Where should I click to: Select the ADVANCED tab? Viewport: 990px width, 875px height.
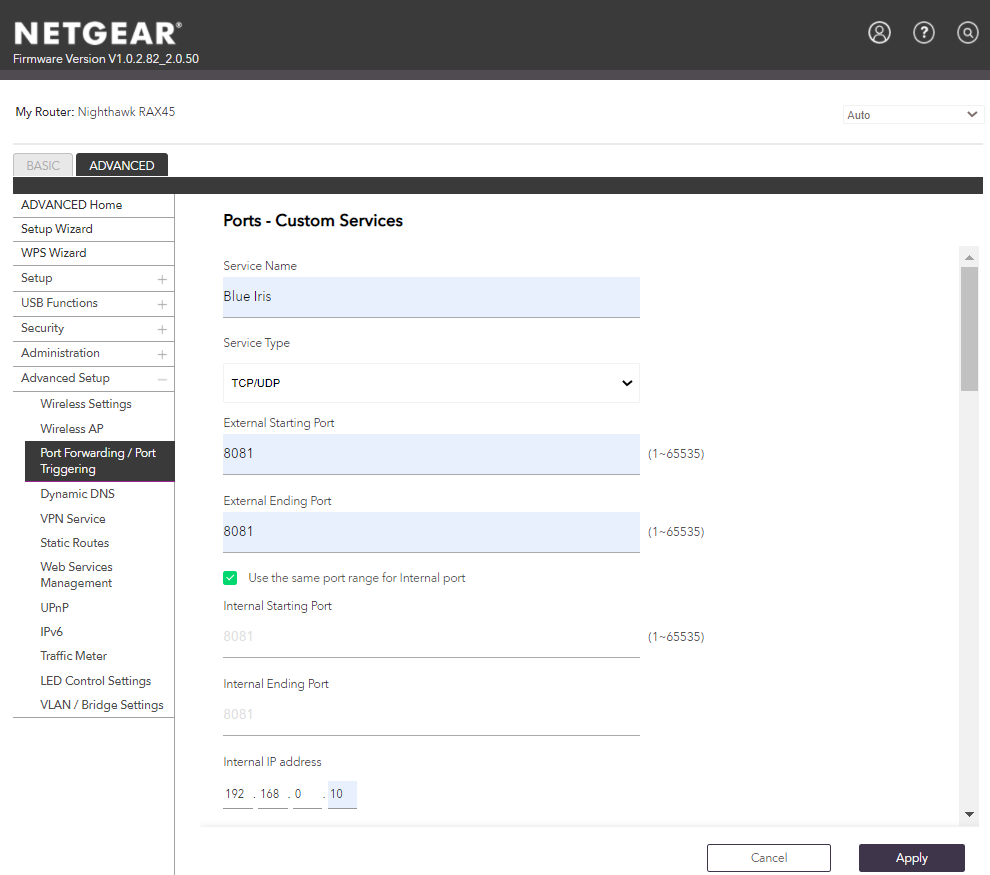point(122,166)
